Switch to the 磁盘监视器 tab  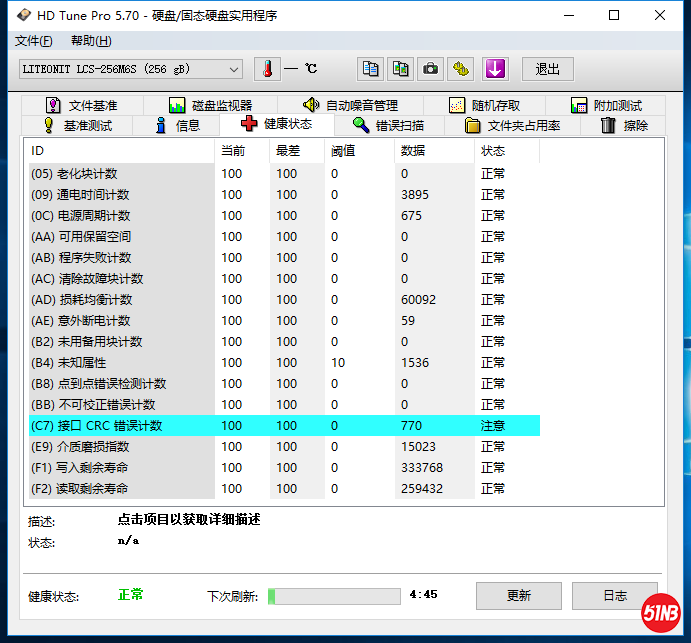210,105
